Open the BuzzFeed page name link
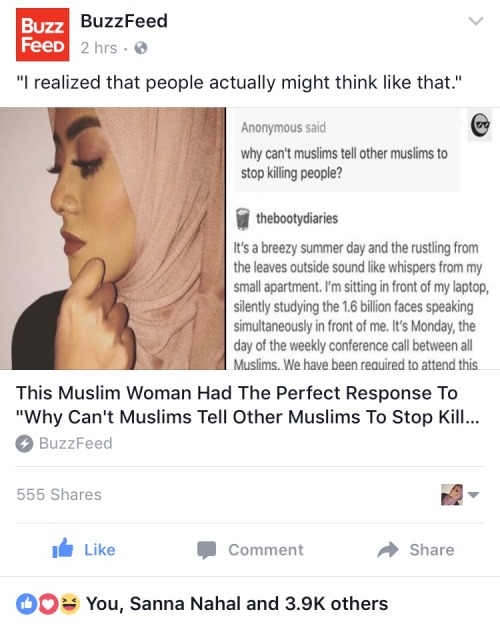 click(x=124, y=21)
